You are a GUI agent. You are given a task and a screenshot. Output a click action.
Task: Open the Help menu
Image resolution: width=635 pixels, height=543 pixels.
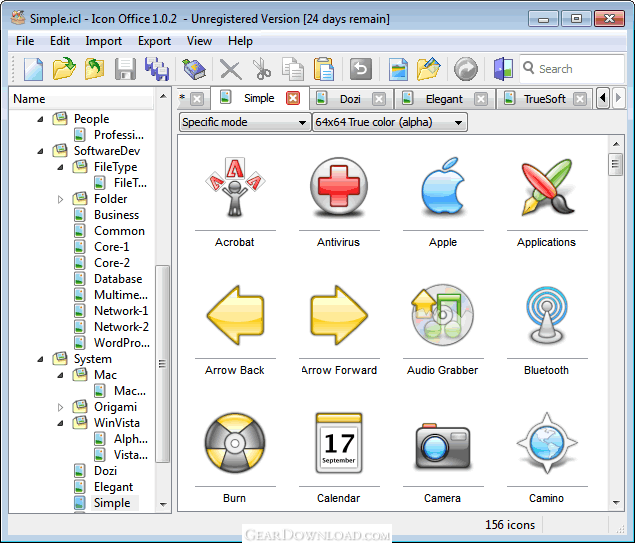click(240, 41)
